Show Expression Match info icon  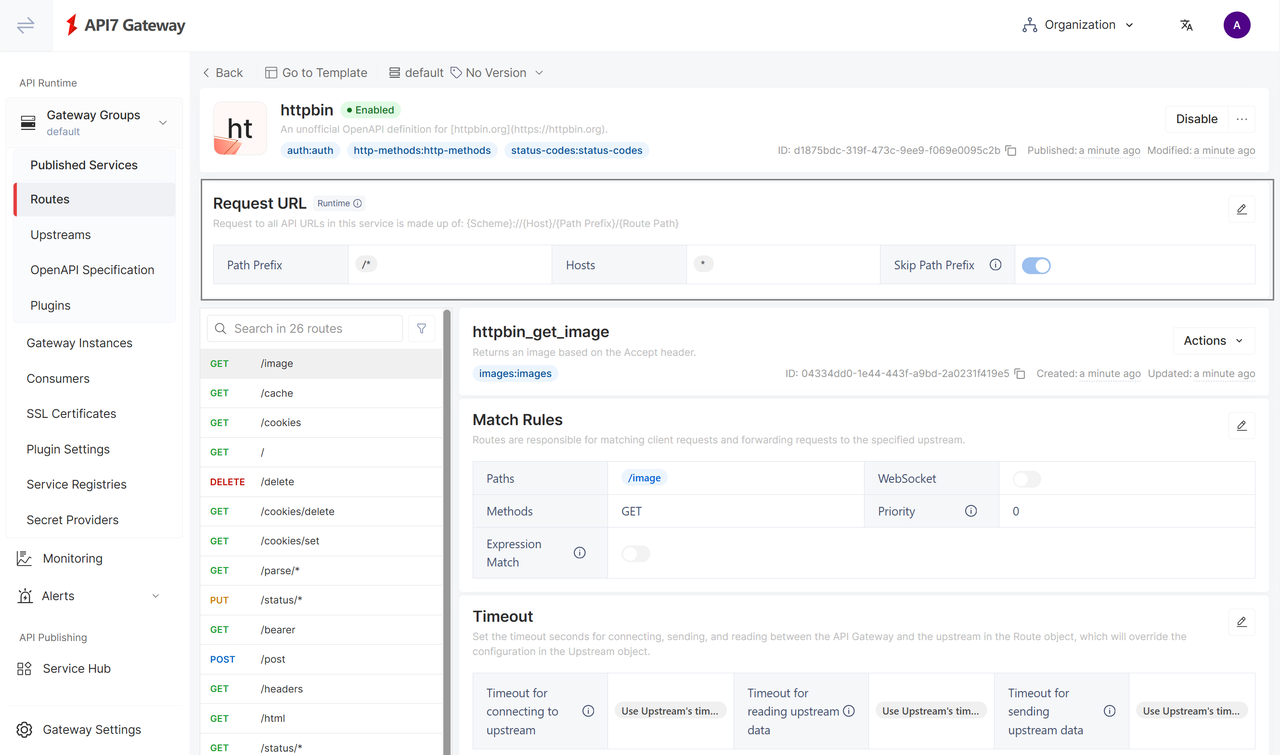coord(580,553)
